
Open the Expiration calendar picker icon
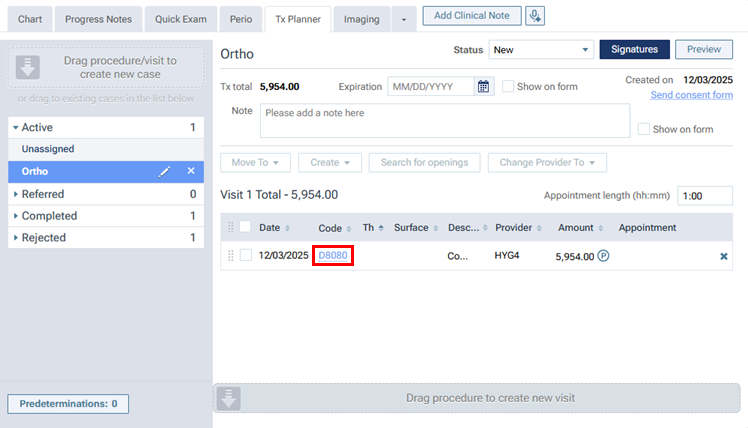[484, 86]
